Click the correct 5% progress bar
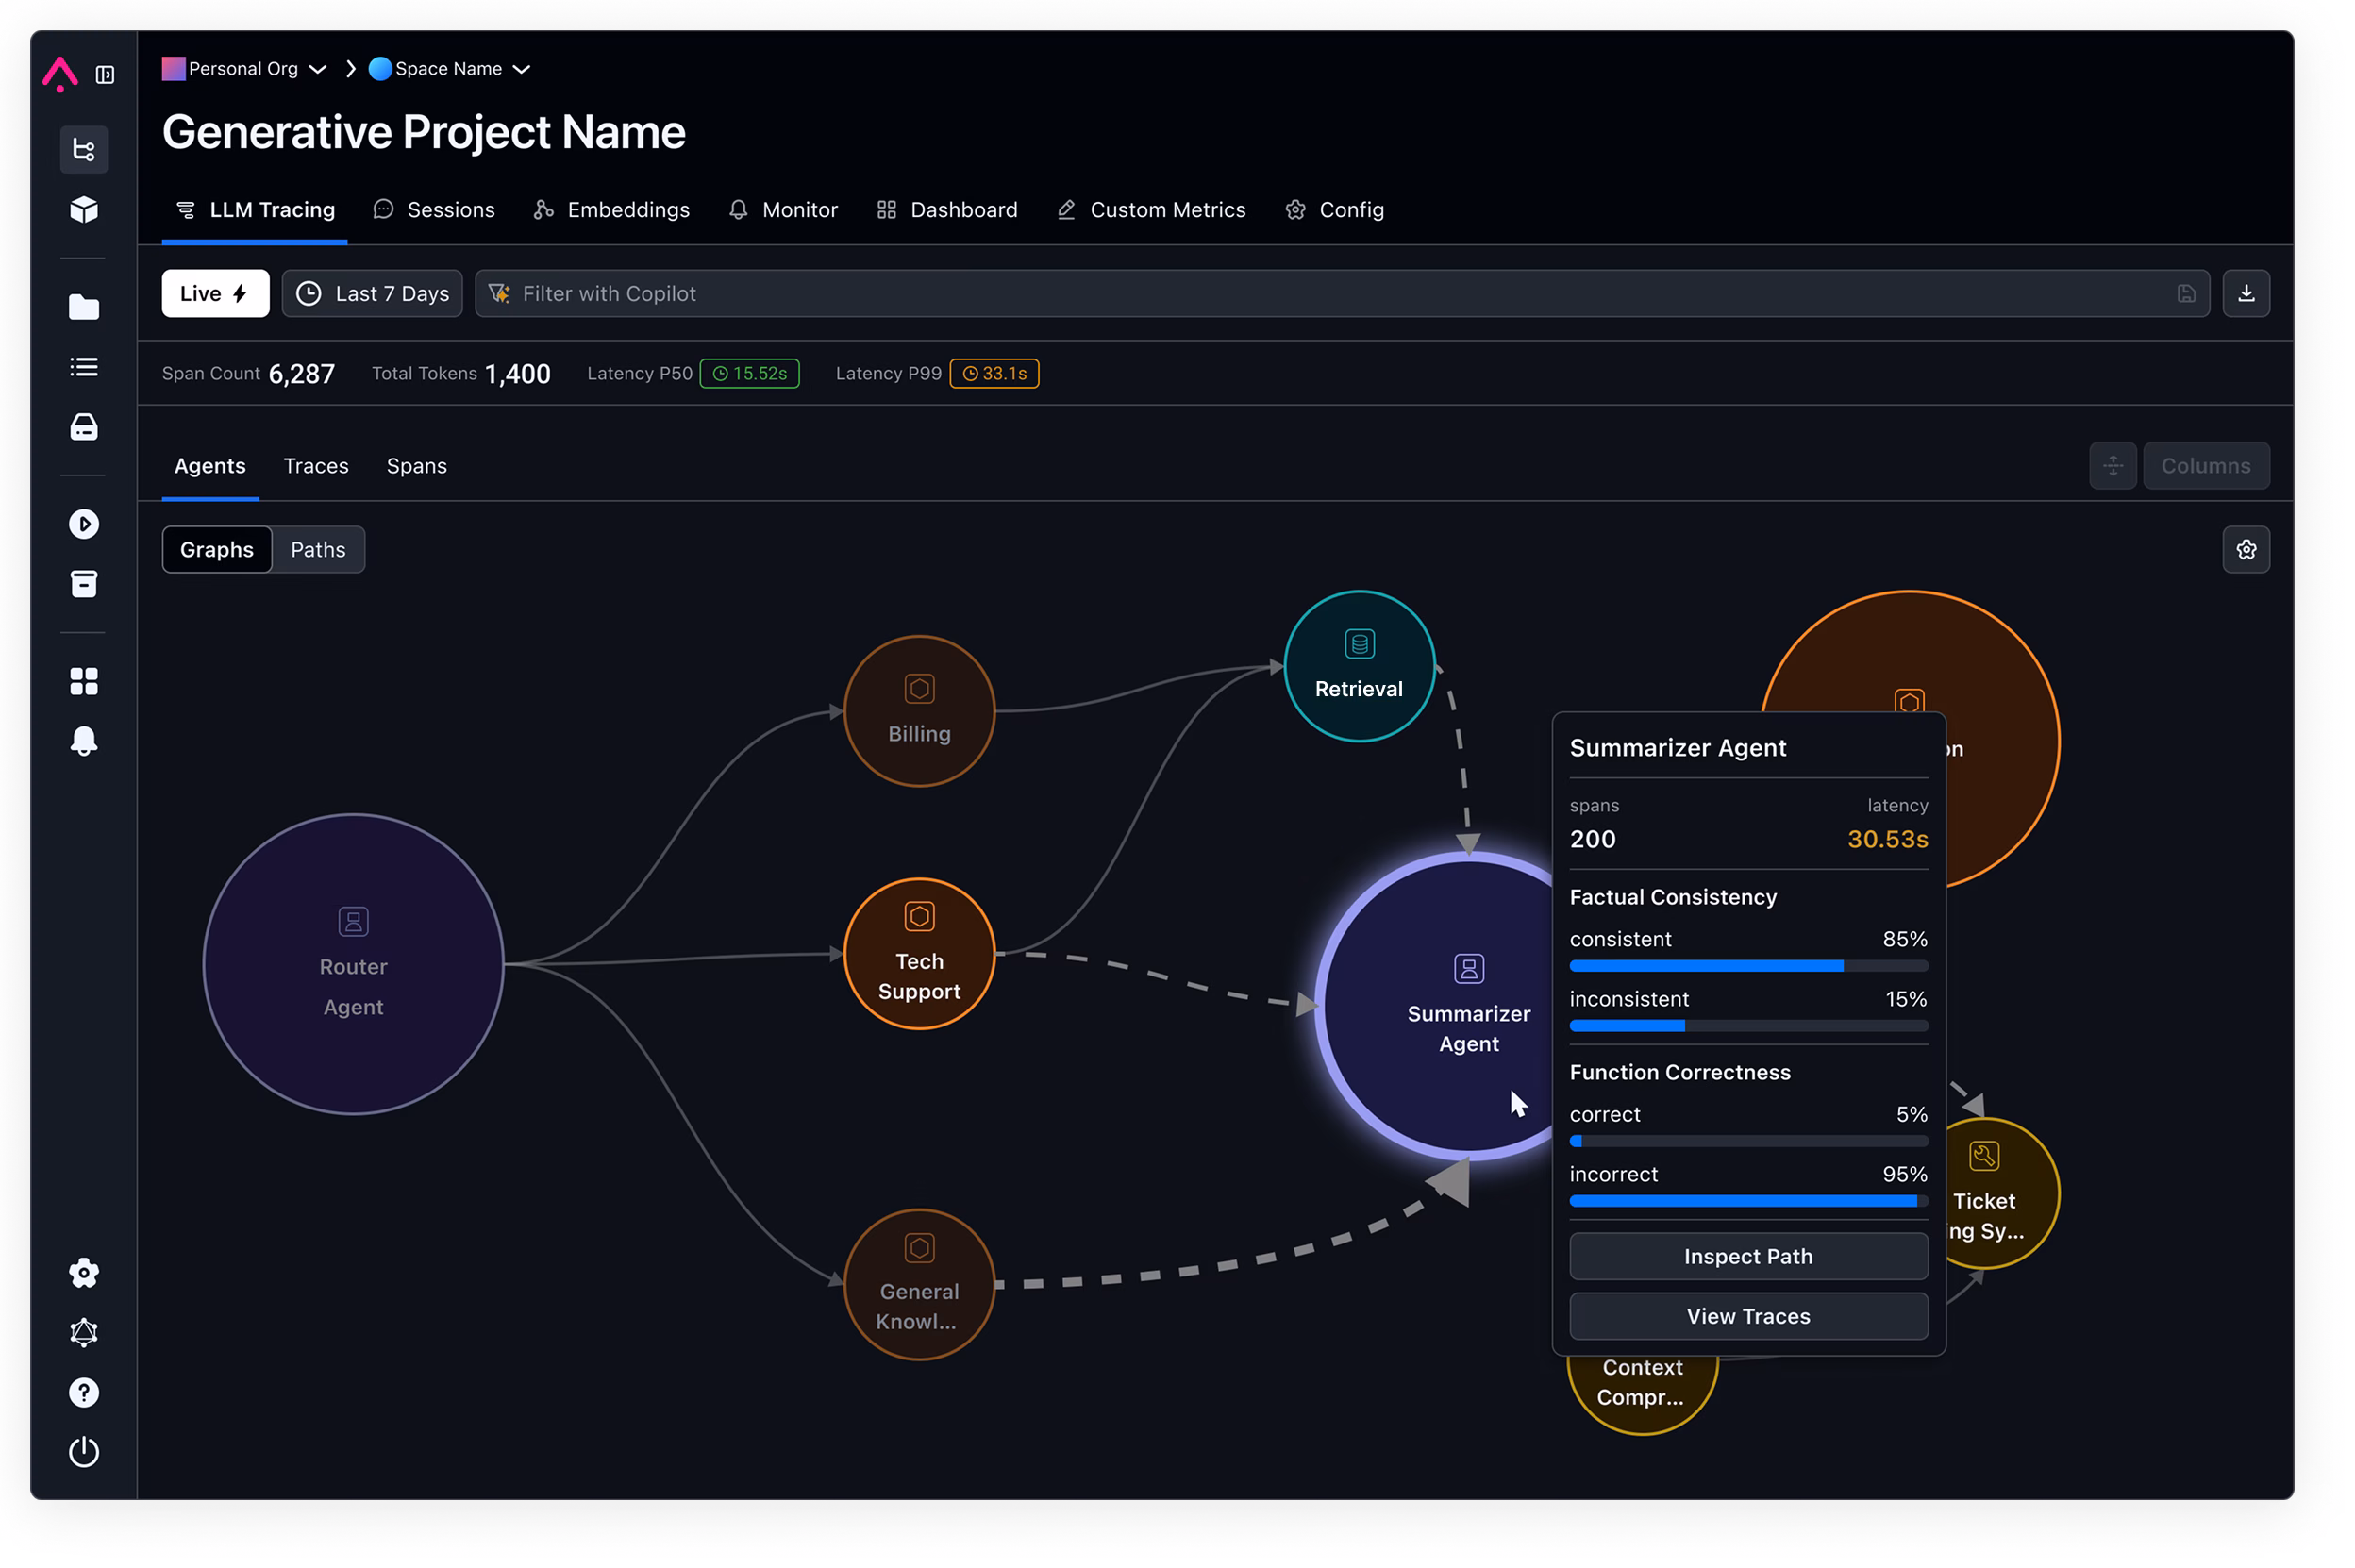Image resolution: width=2355 pixels, height=1568 pixels. tap(1748, 1141)
